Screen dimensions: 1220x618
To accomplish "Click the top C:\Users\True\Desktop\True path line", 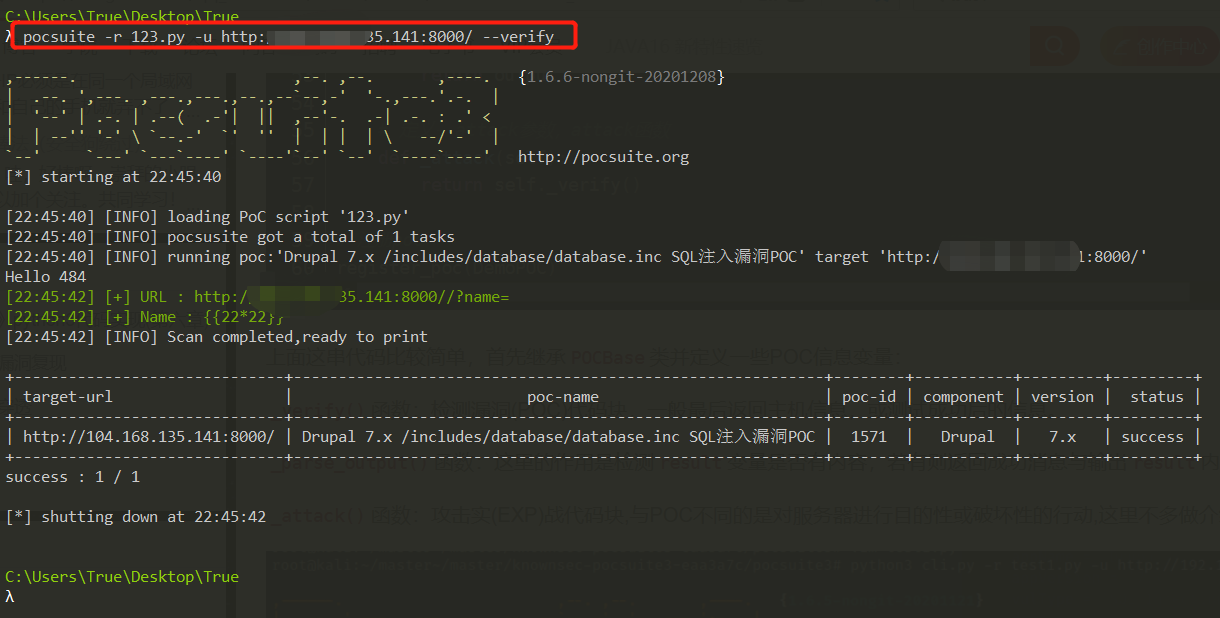I will (x=122, y=17).
